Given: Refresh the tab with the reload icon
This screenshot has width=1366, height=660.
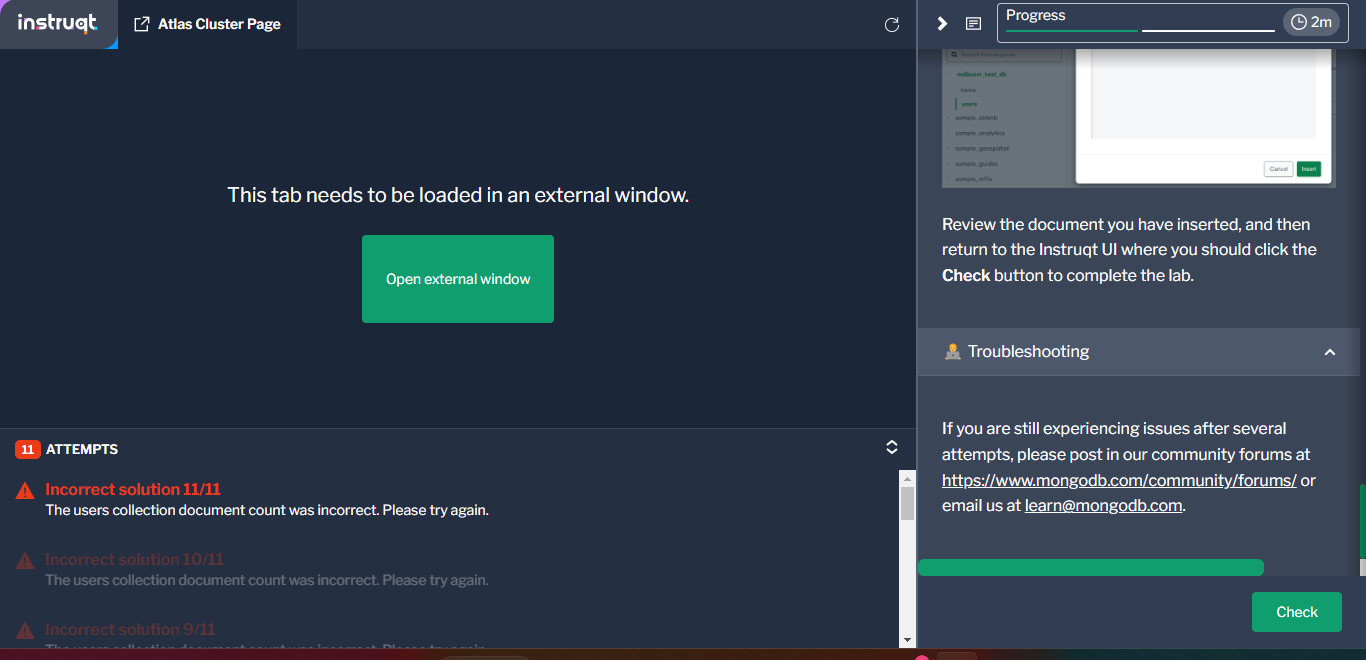Looking at the screenshot, I should coord(892,24).
